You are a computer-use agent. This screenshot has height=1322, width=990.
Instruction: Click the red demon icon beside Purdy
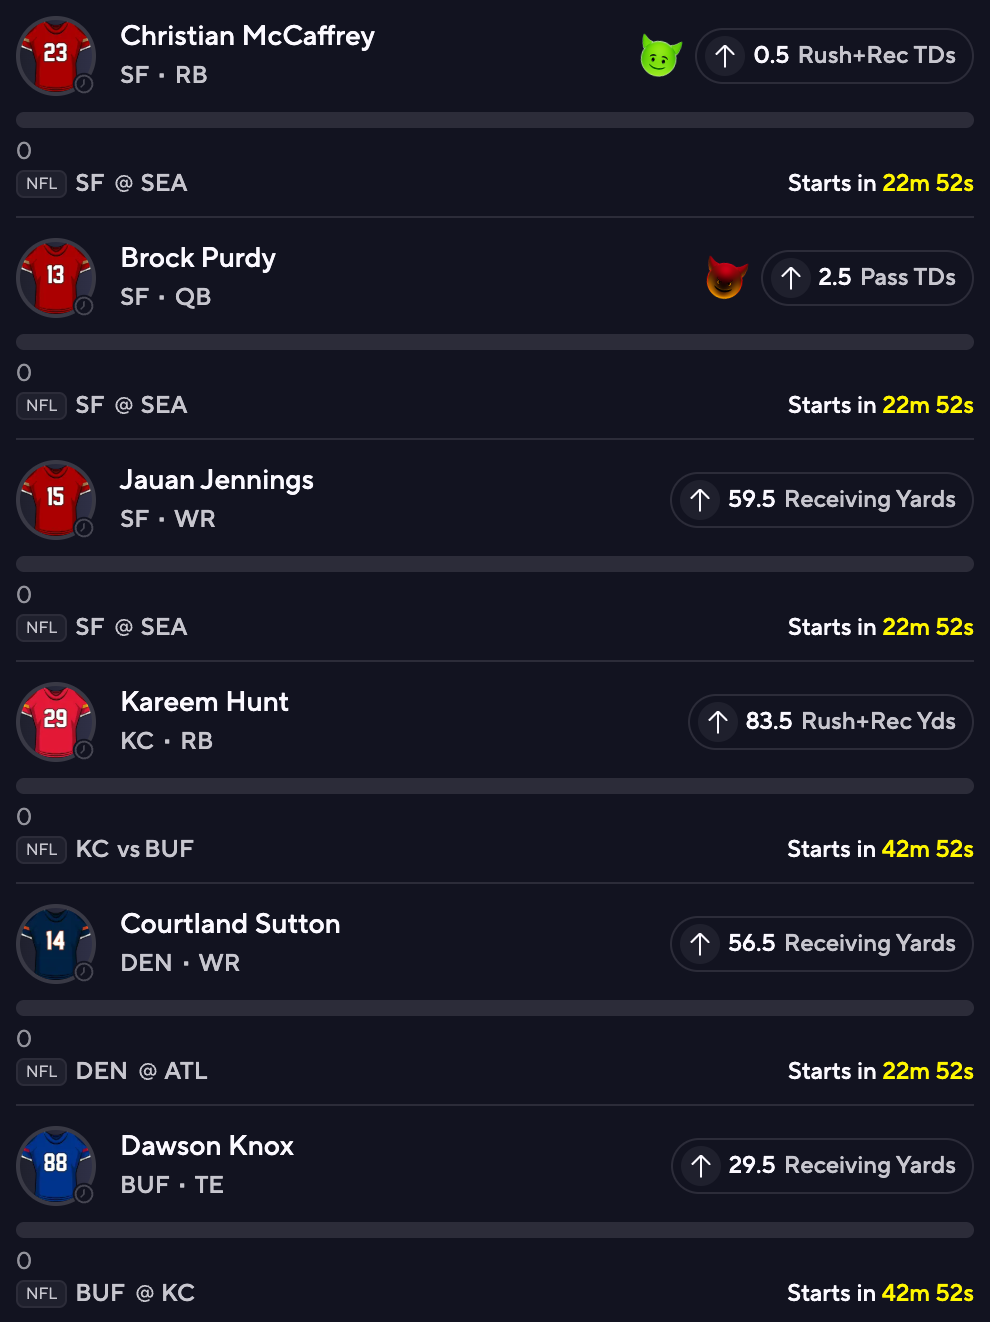click(x=726, y=278)
